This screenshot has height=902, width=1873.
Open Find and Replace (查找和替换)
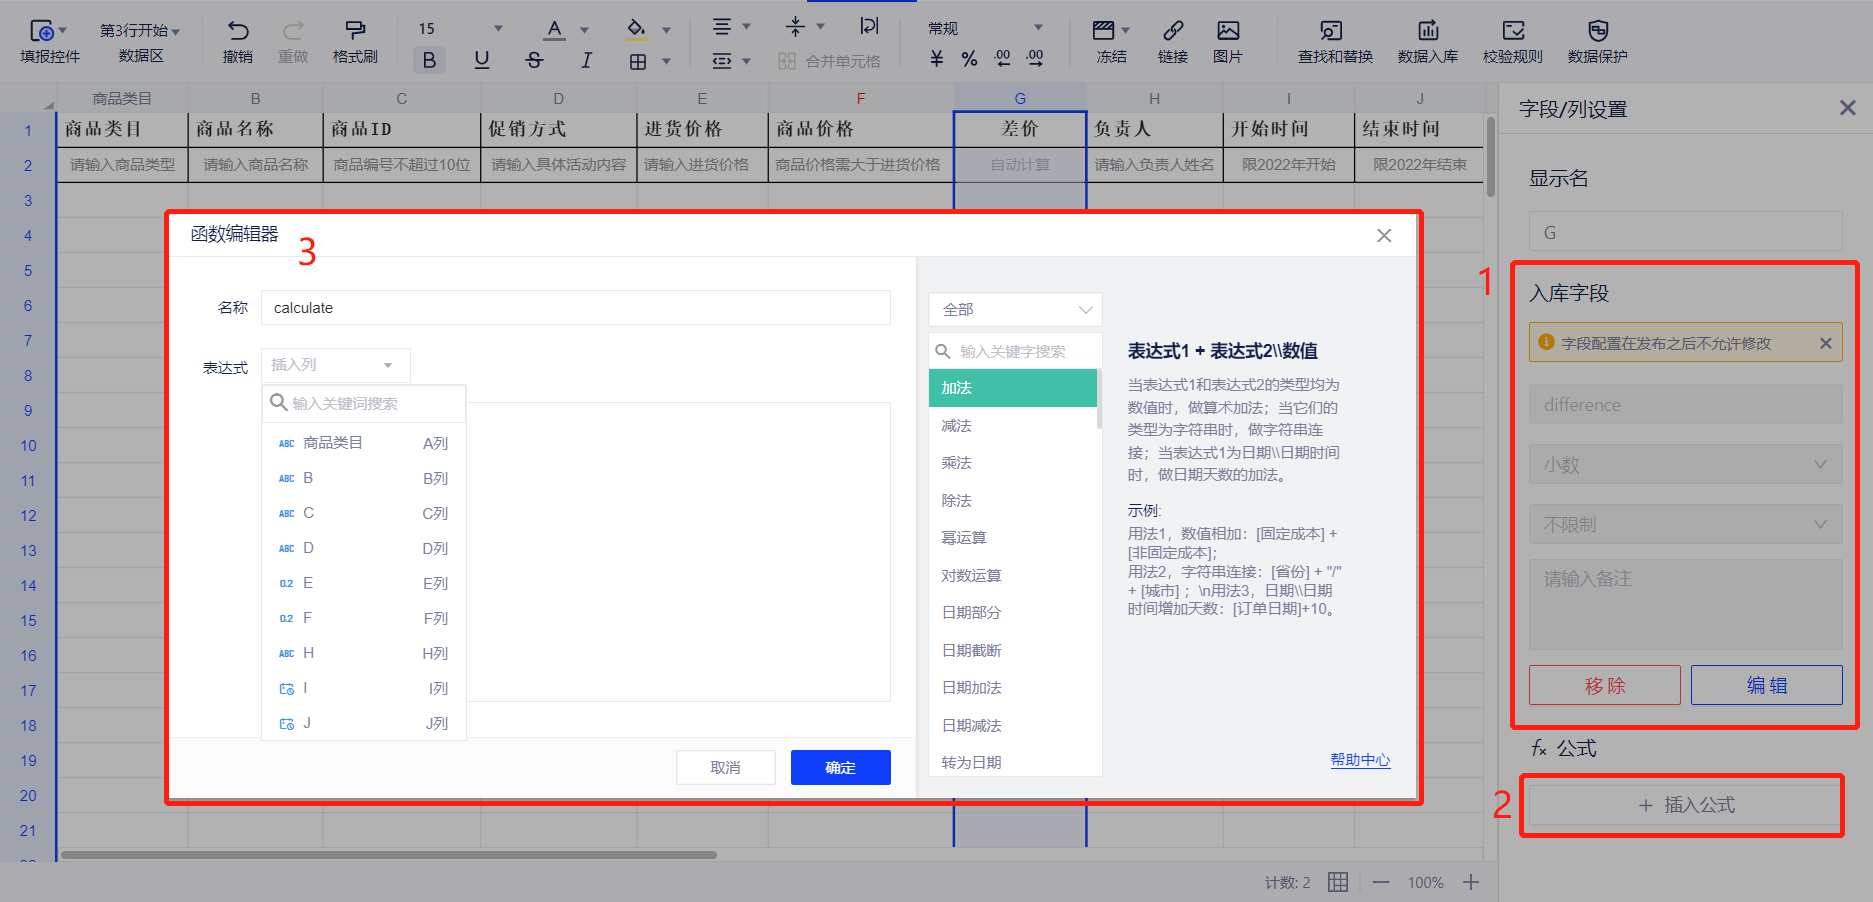1334,32
